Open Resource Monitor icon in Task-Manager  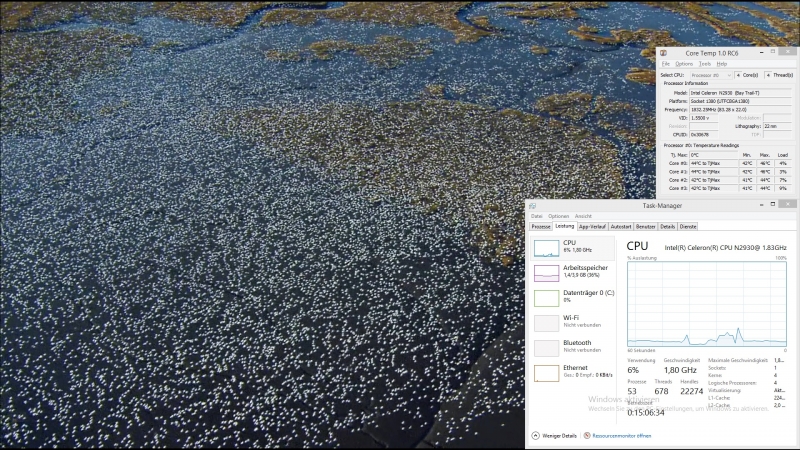coord(587,436)
